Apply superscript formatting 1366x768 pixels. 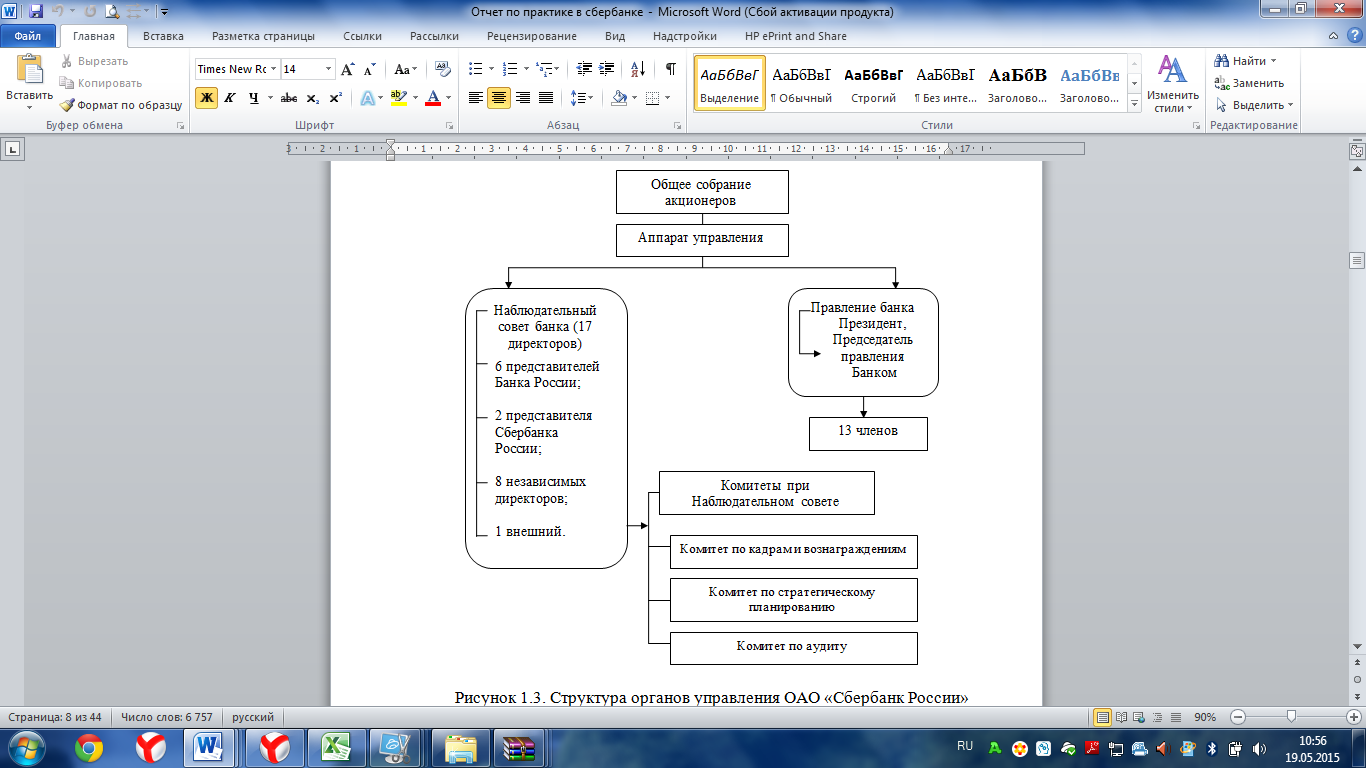[336, 98]
